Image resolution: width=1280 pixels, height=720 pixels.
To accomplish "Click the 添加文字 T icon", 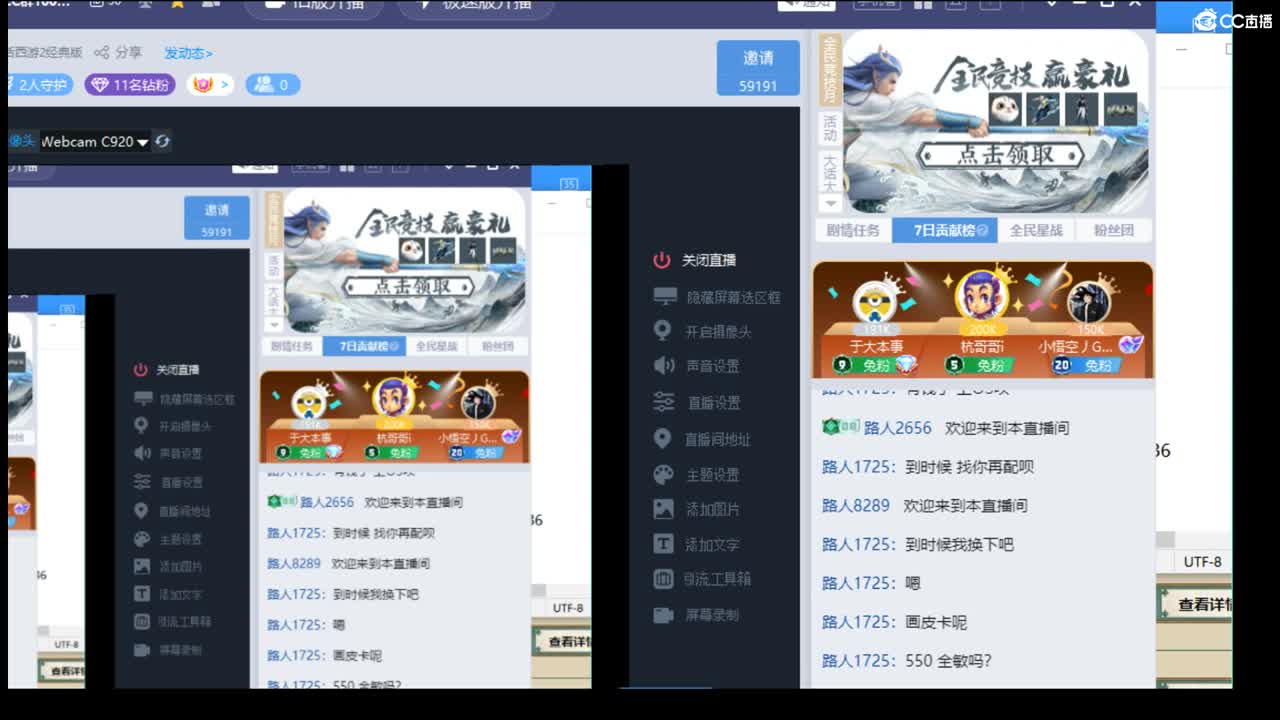I will pyautogui.click(x=664, y=544).
